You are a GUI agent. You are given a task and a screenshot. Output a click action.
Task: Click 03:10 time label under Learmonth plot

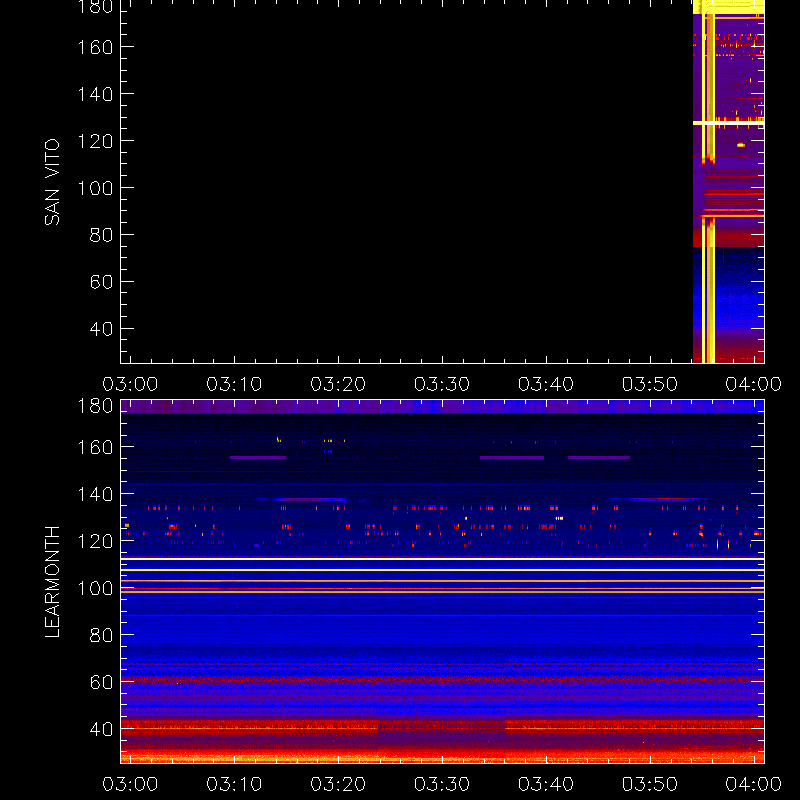pyautogui.click(x=234, y=784)
